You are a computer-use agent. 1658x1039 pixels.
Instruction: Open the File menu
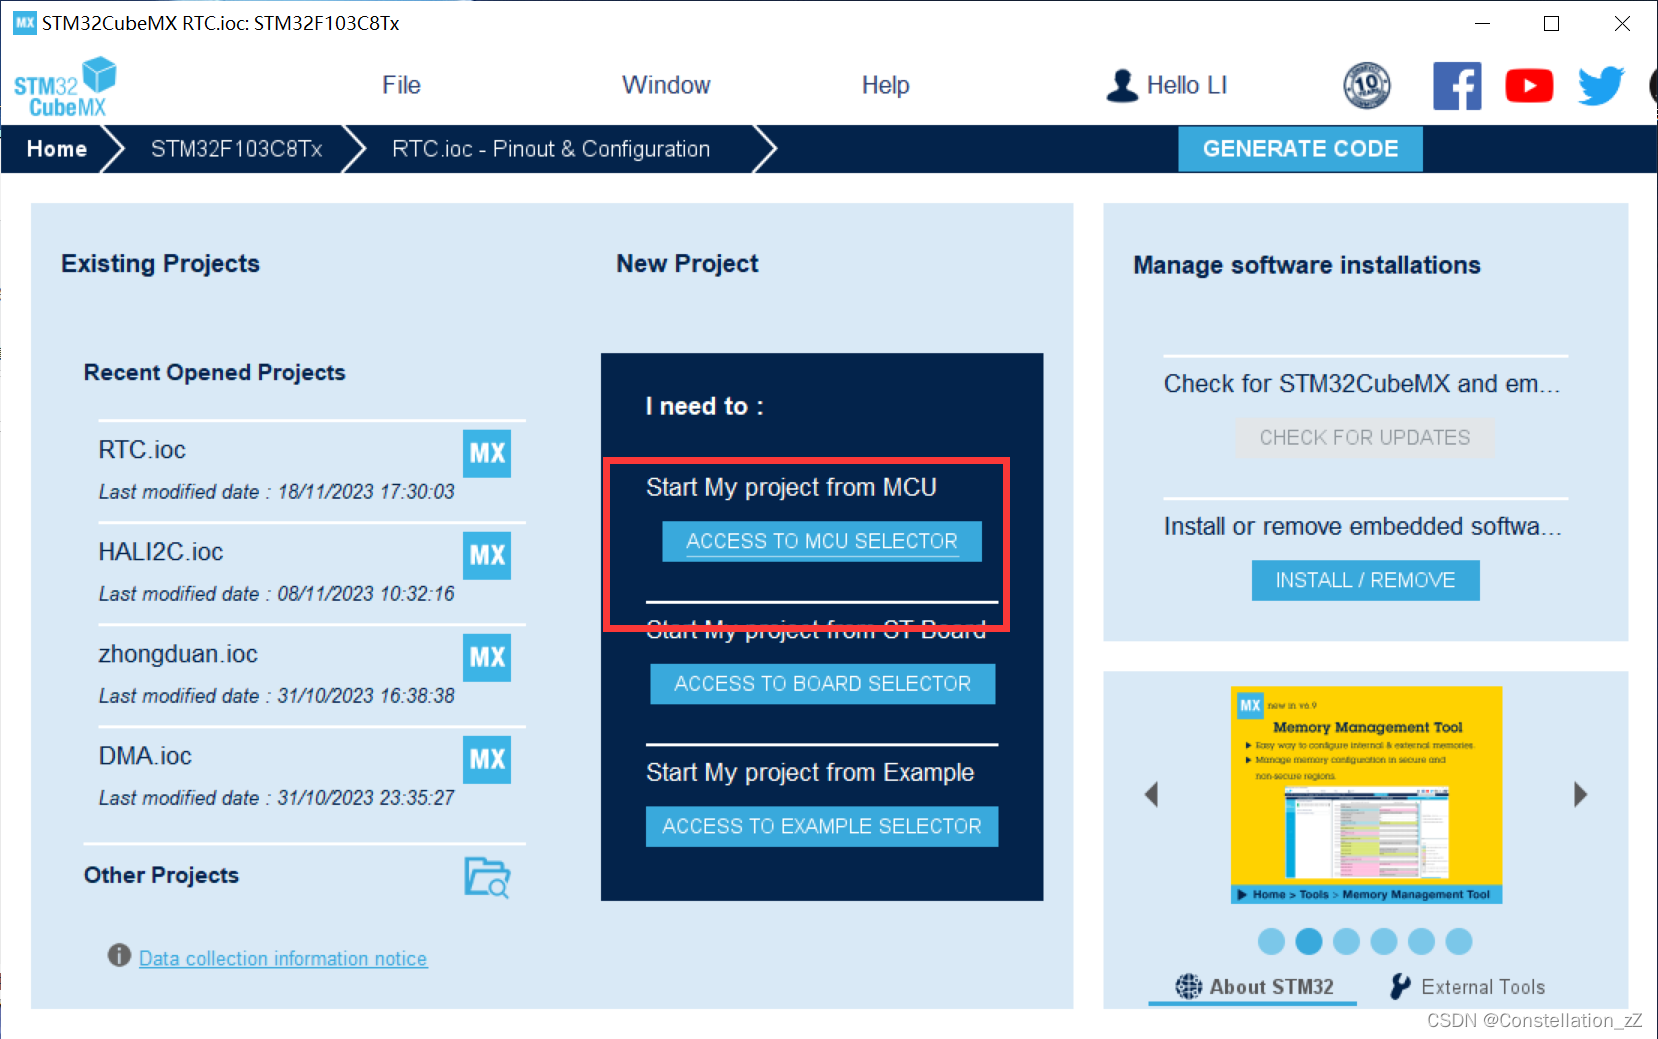[x=401, y=85]
